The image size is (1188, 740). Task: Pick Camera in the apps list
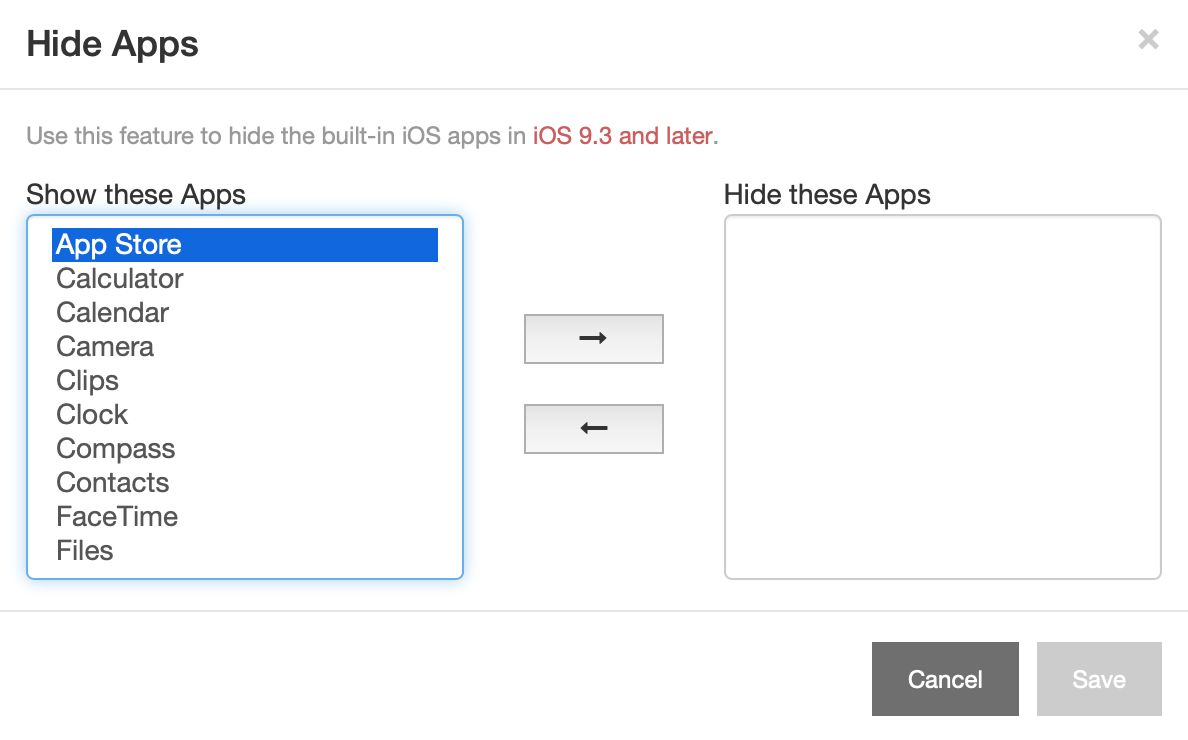[245, 347]
